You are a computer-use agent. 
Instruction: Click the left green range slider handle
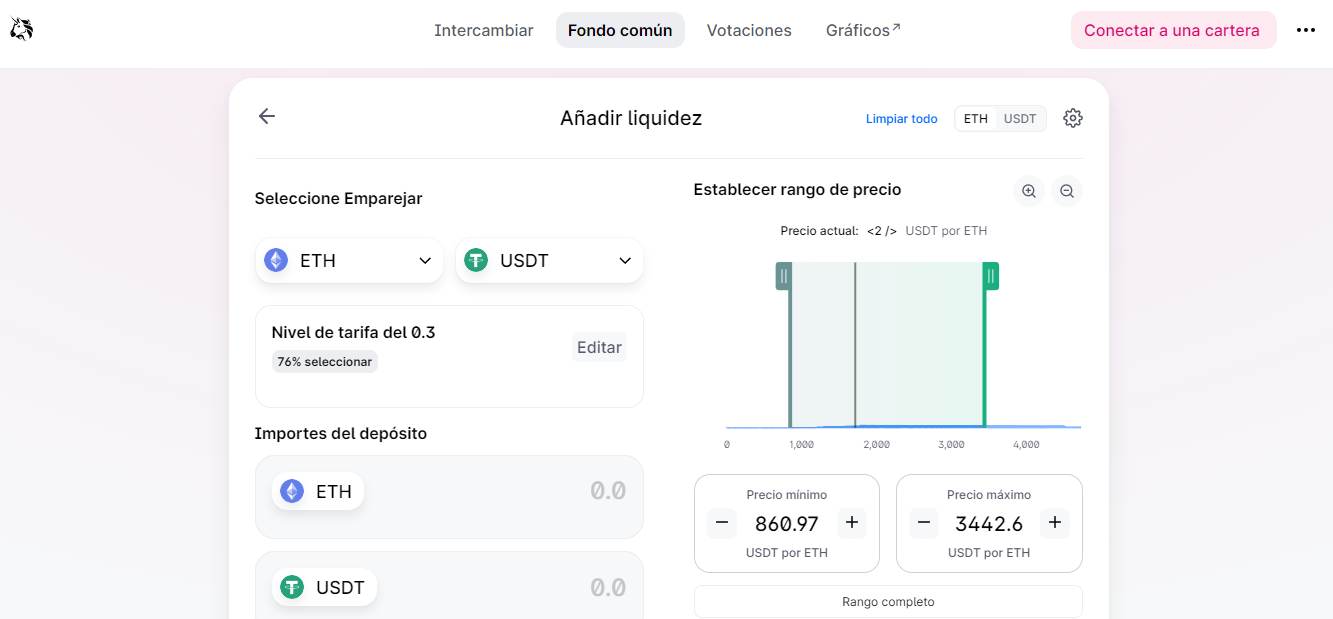[x=784, y=276]
